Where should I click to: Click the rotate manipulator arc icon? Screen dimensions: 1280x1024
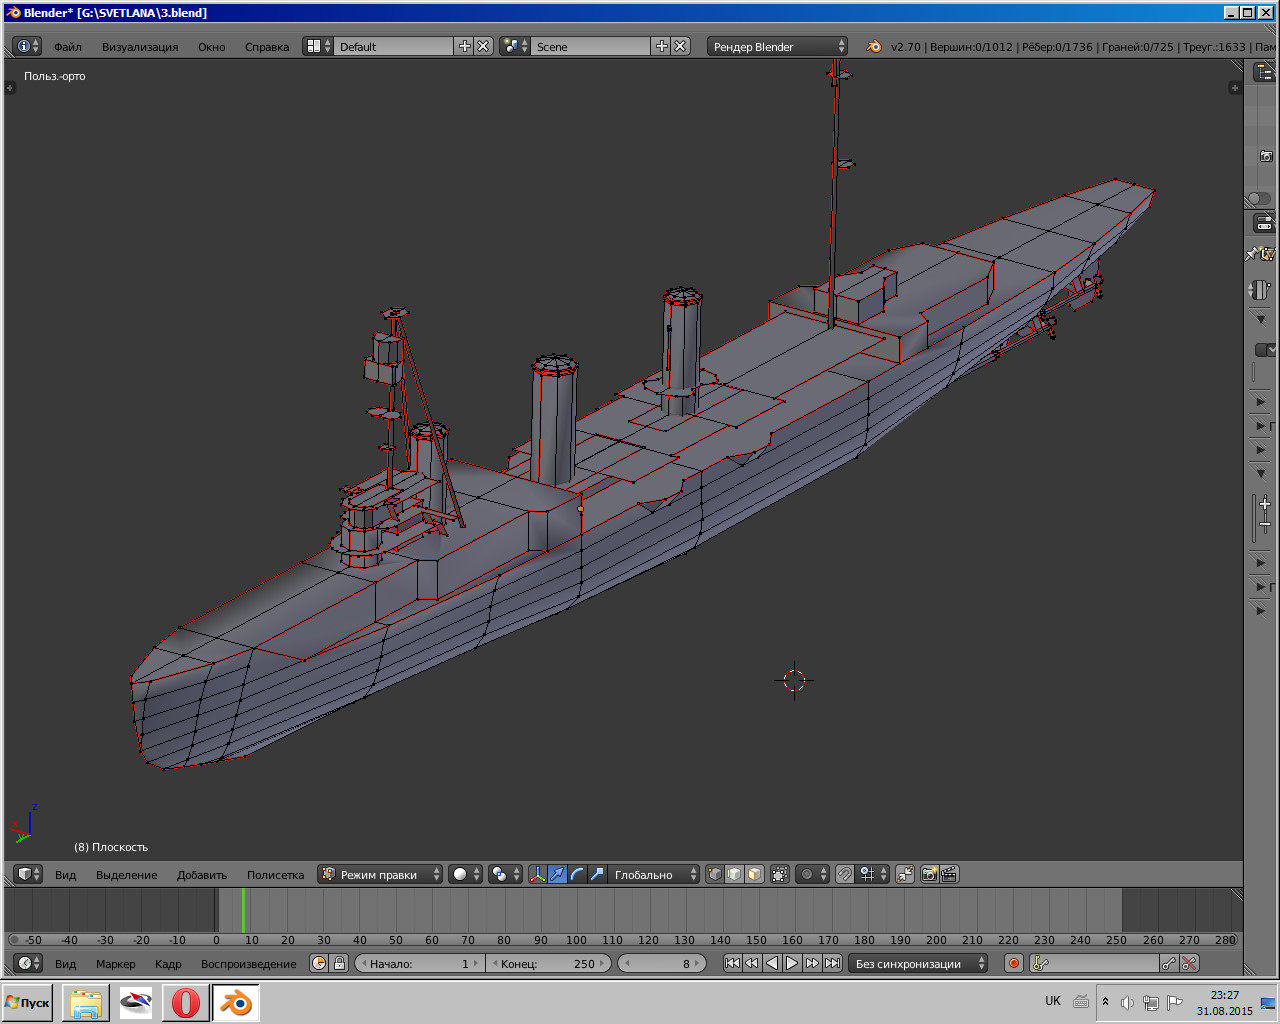[577, 874]
